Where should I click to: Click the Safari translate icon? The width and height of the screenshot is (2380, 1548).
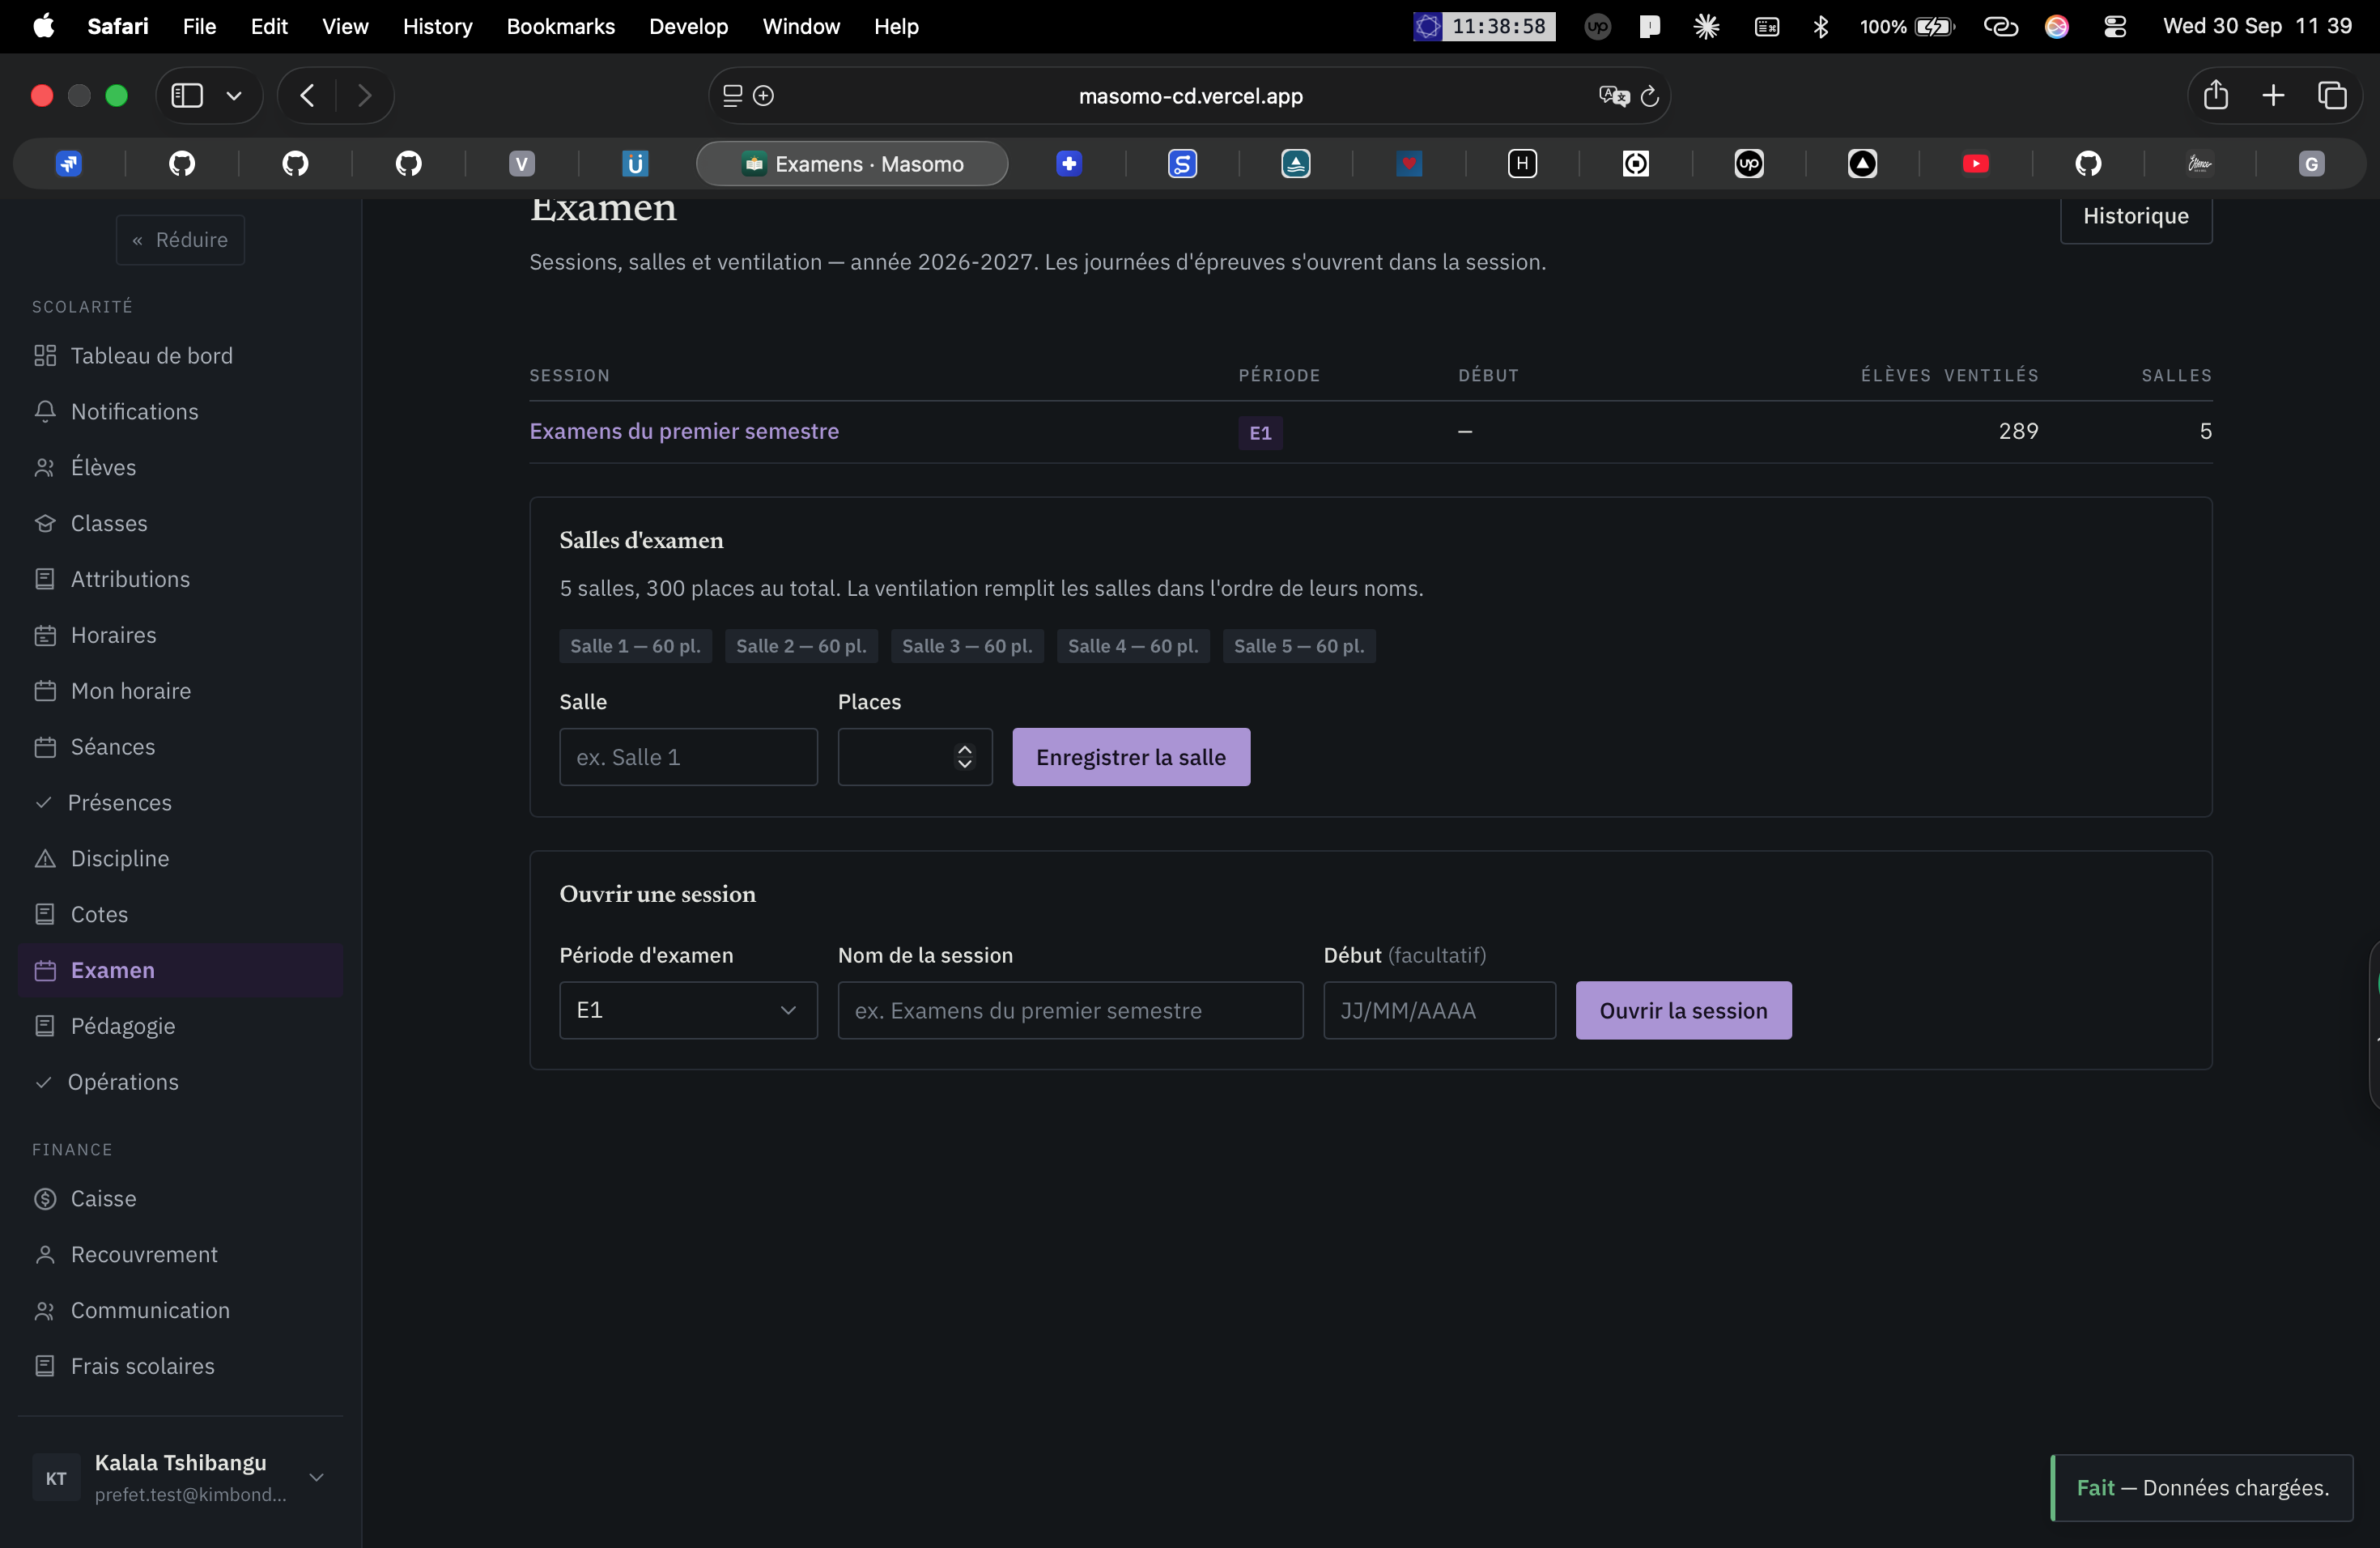coord(1613,96)
